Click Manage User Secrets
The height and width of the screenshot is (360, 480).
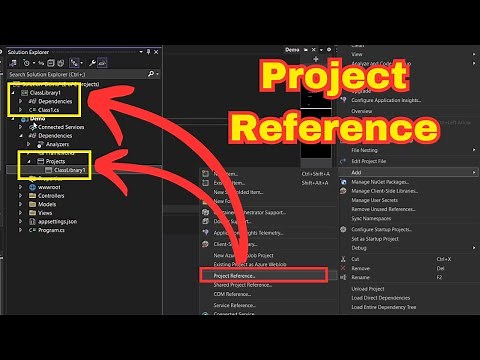tap(374, 200)
